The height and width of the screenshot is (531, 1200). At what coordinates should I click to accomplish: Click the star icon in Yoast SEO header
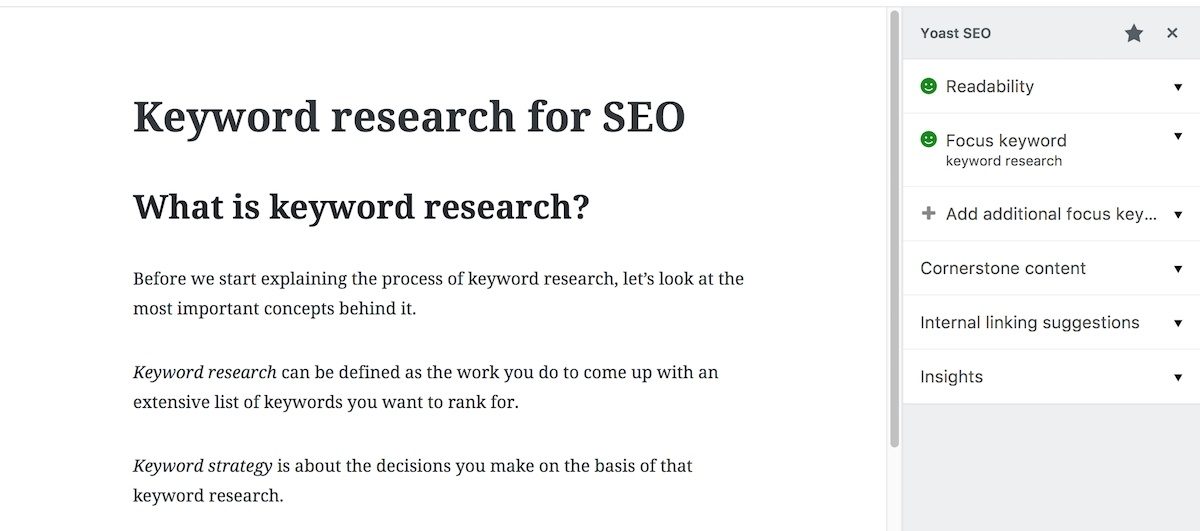click(x=1133, y=34)
